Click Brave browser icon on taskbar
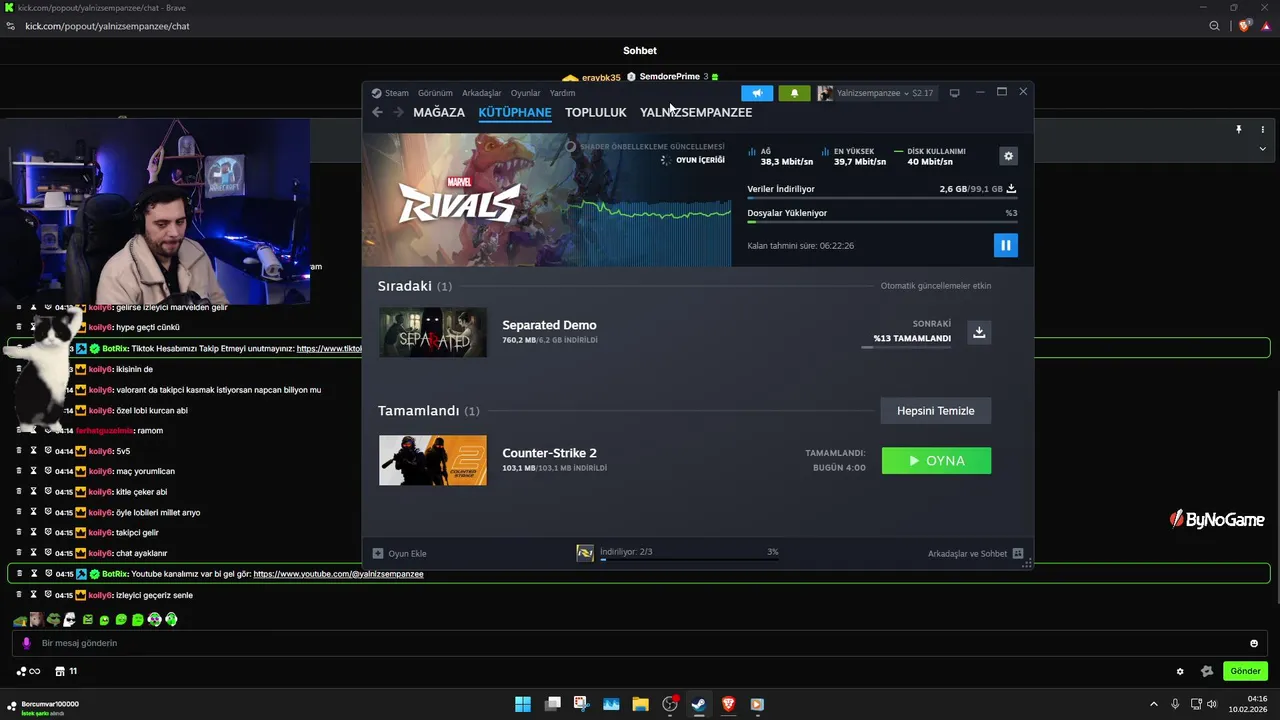The width and height of the screenshot is (1280, 720). tap(728, 704)
